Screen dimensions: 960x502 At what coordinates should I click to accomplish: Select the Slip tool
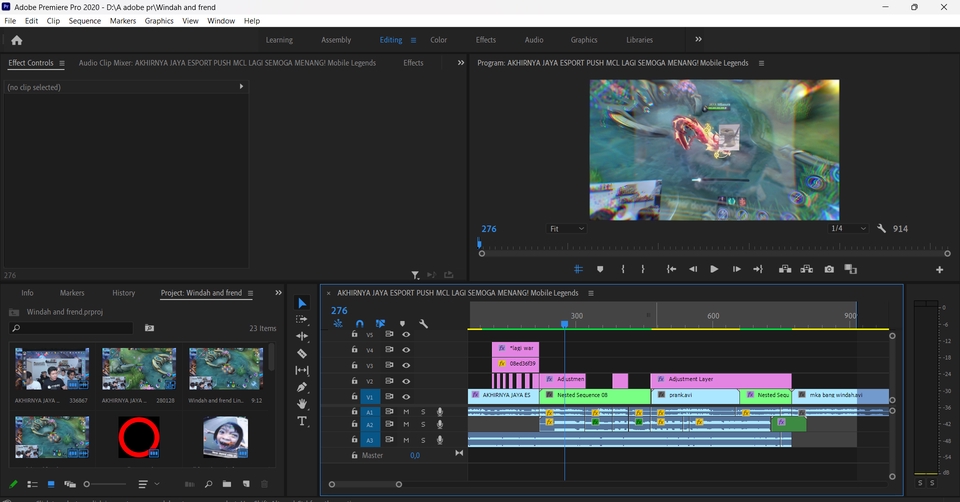tap(302, 370)
